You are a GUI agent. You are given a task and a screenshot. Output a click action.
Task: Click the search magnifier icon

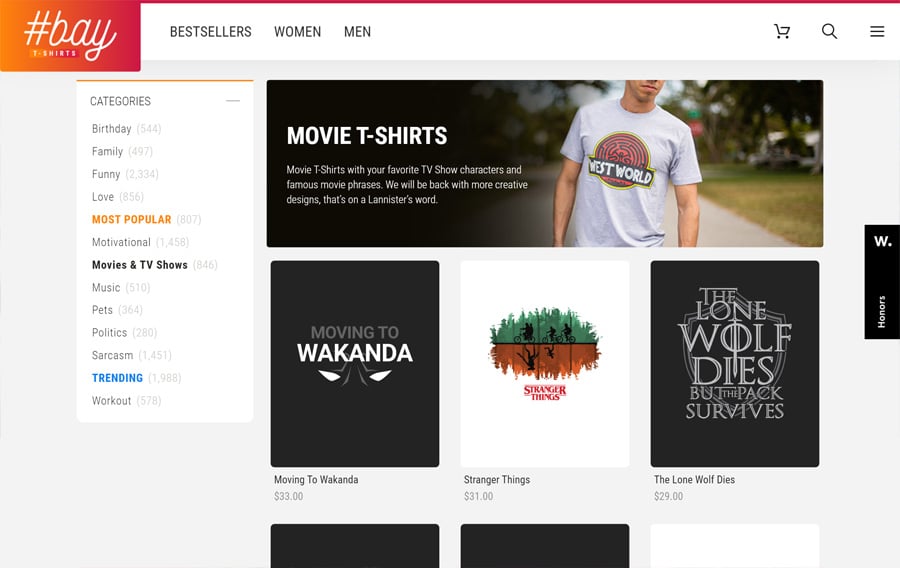tap(829, 32)
